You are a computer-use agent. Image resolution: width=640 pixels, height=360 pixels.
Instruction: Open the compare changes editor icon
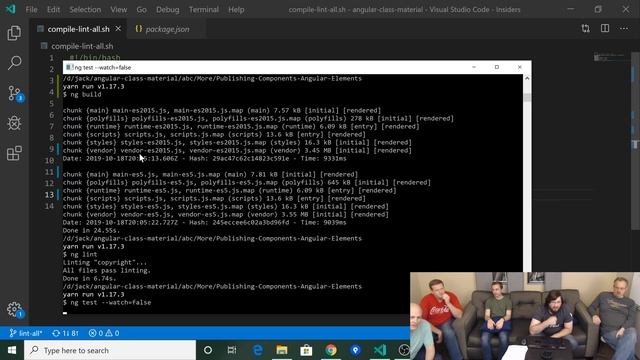586,29
